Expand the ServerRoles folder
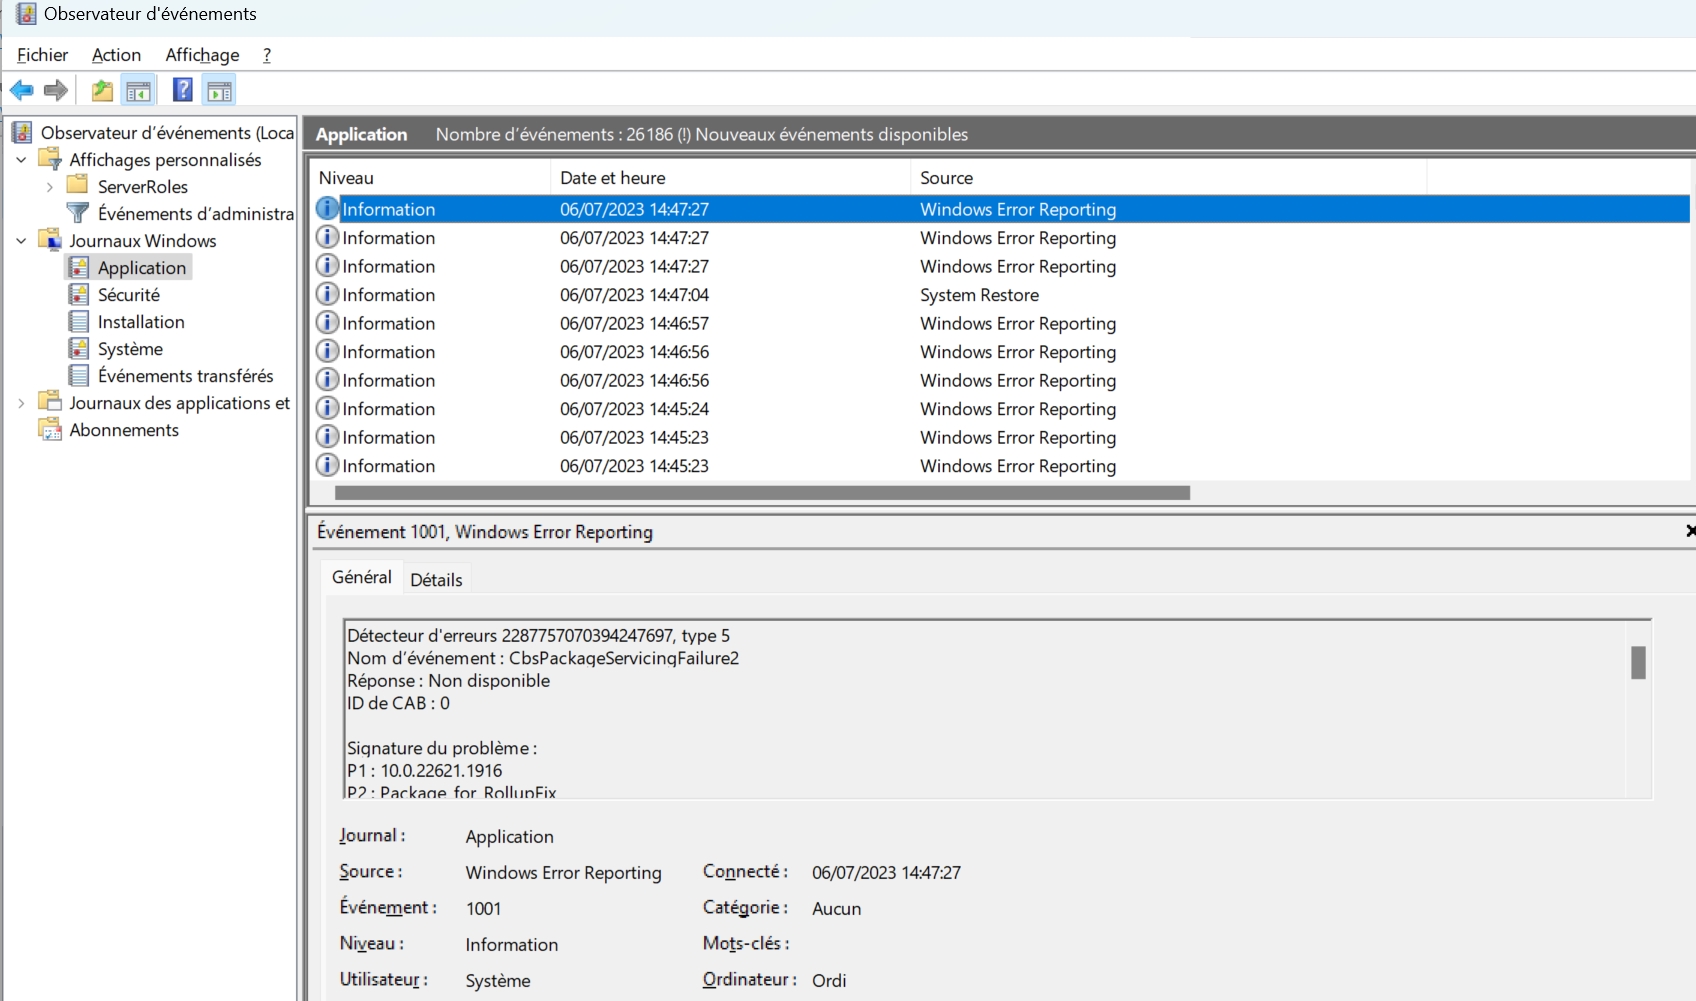Screen dimensions: 1696x1001 click(x=49, y=187)
